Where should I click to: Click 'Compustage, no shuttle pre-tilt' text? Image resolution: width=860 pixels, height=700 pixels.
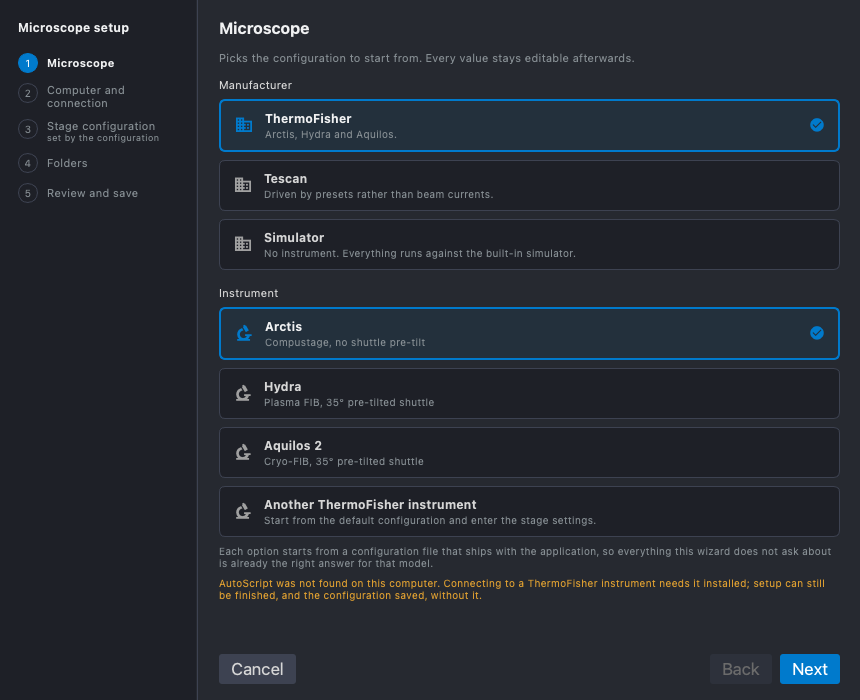pyautogui.click(x=345, y=342)
